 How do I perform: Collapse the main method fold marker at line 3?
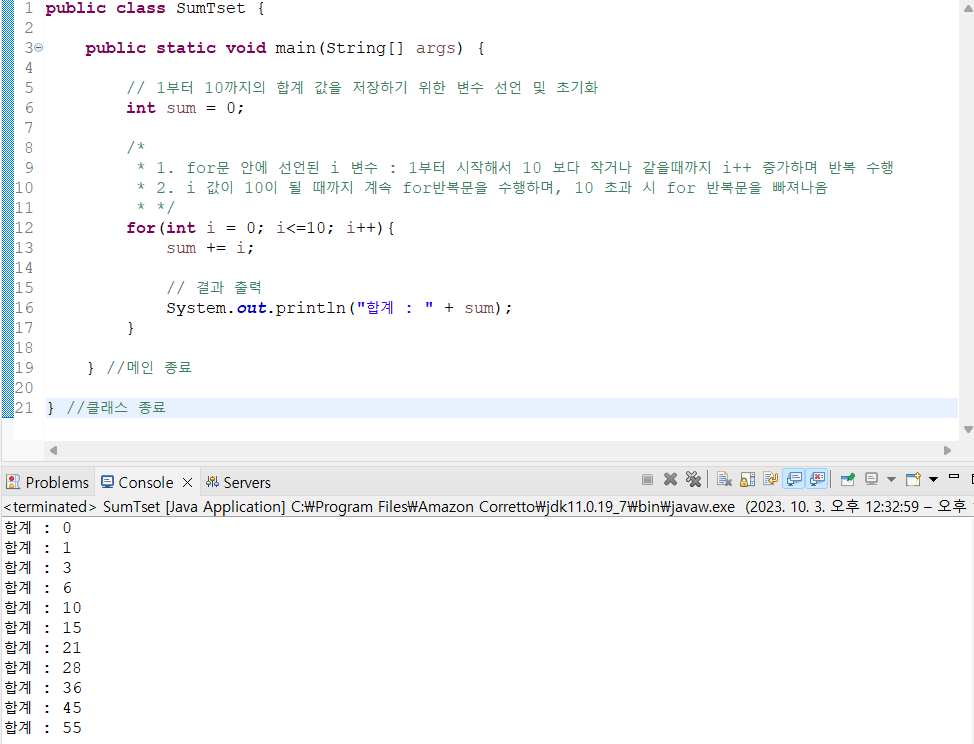click(x=39, y=48)
